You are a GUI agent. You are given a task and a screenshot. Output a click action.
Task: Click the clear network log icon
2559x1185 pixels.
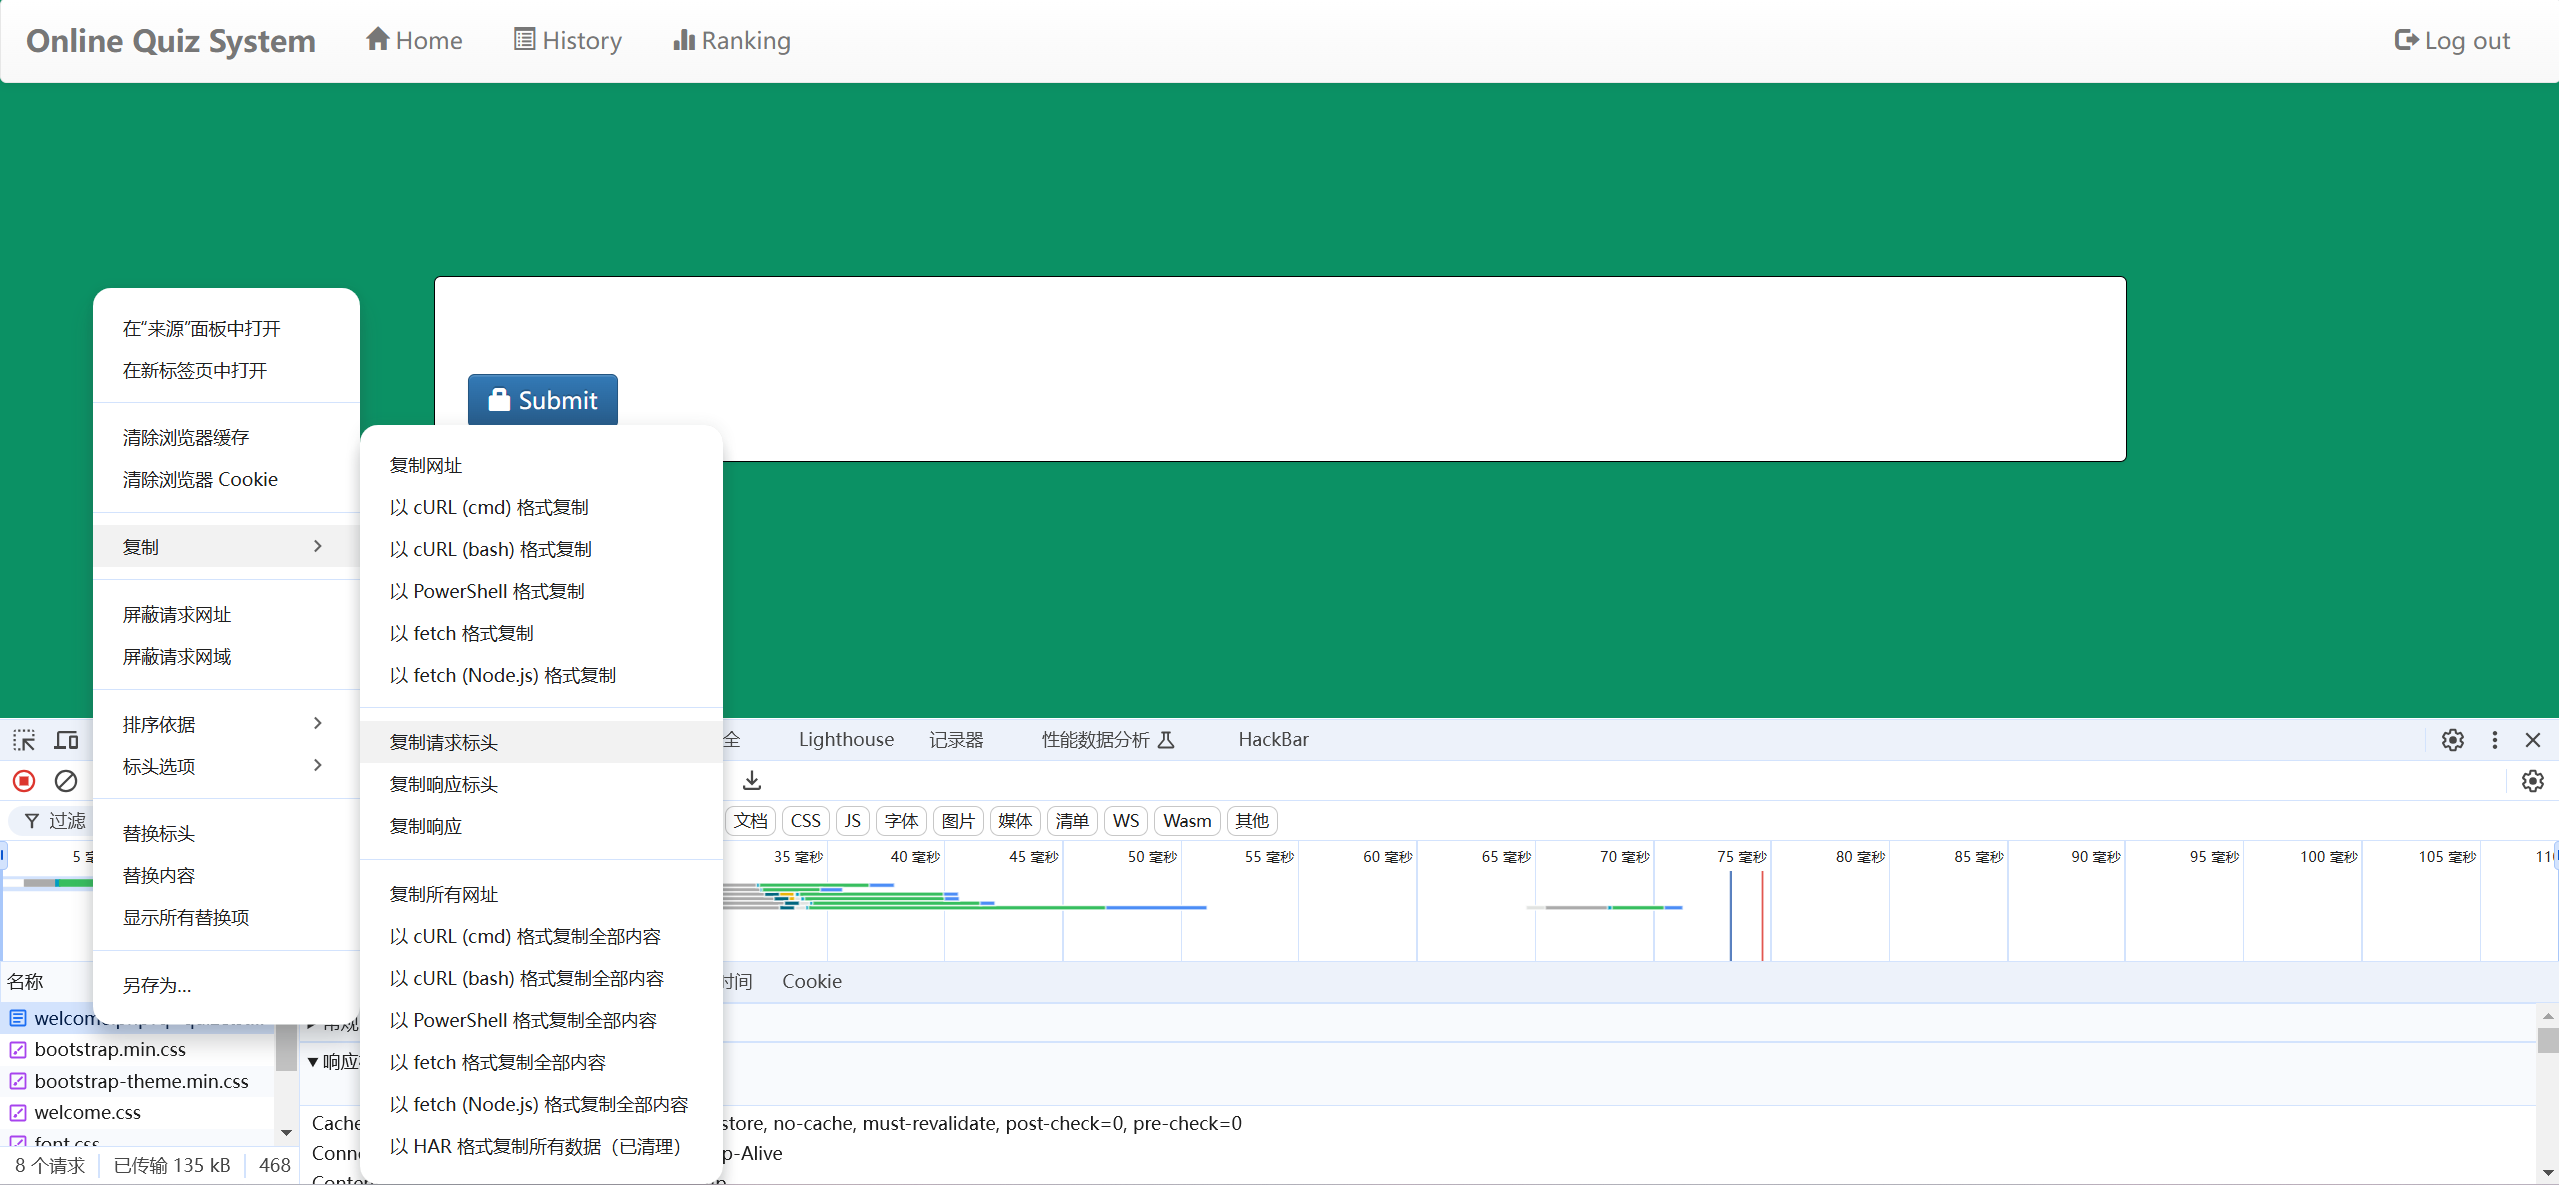[x=66, y=781]
